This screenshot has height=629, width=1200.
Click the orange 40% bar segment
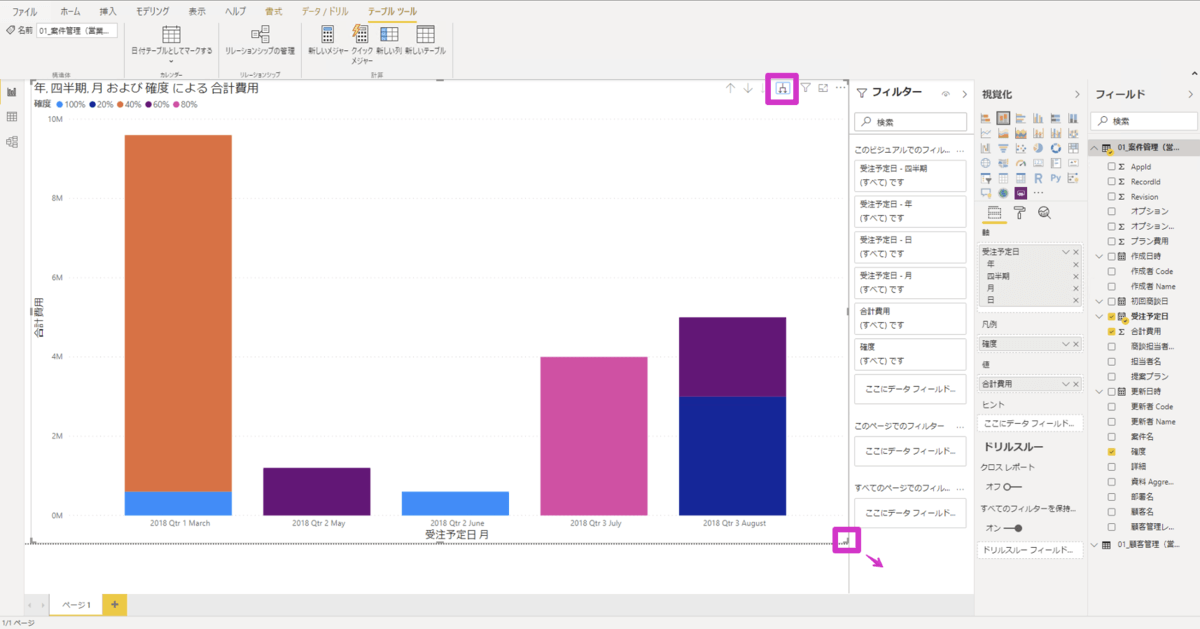click(x=178, y=312)
